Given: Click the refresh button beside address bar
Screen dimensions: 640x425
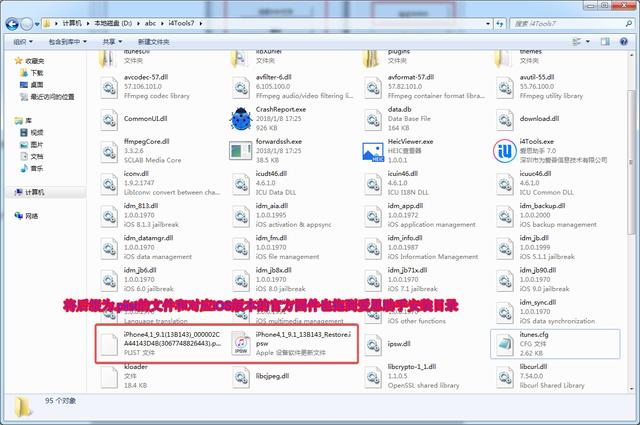Looking at the screenshot, I should (x=500, y=24).
